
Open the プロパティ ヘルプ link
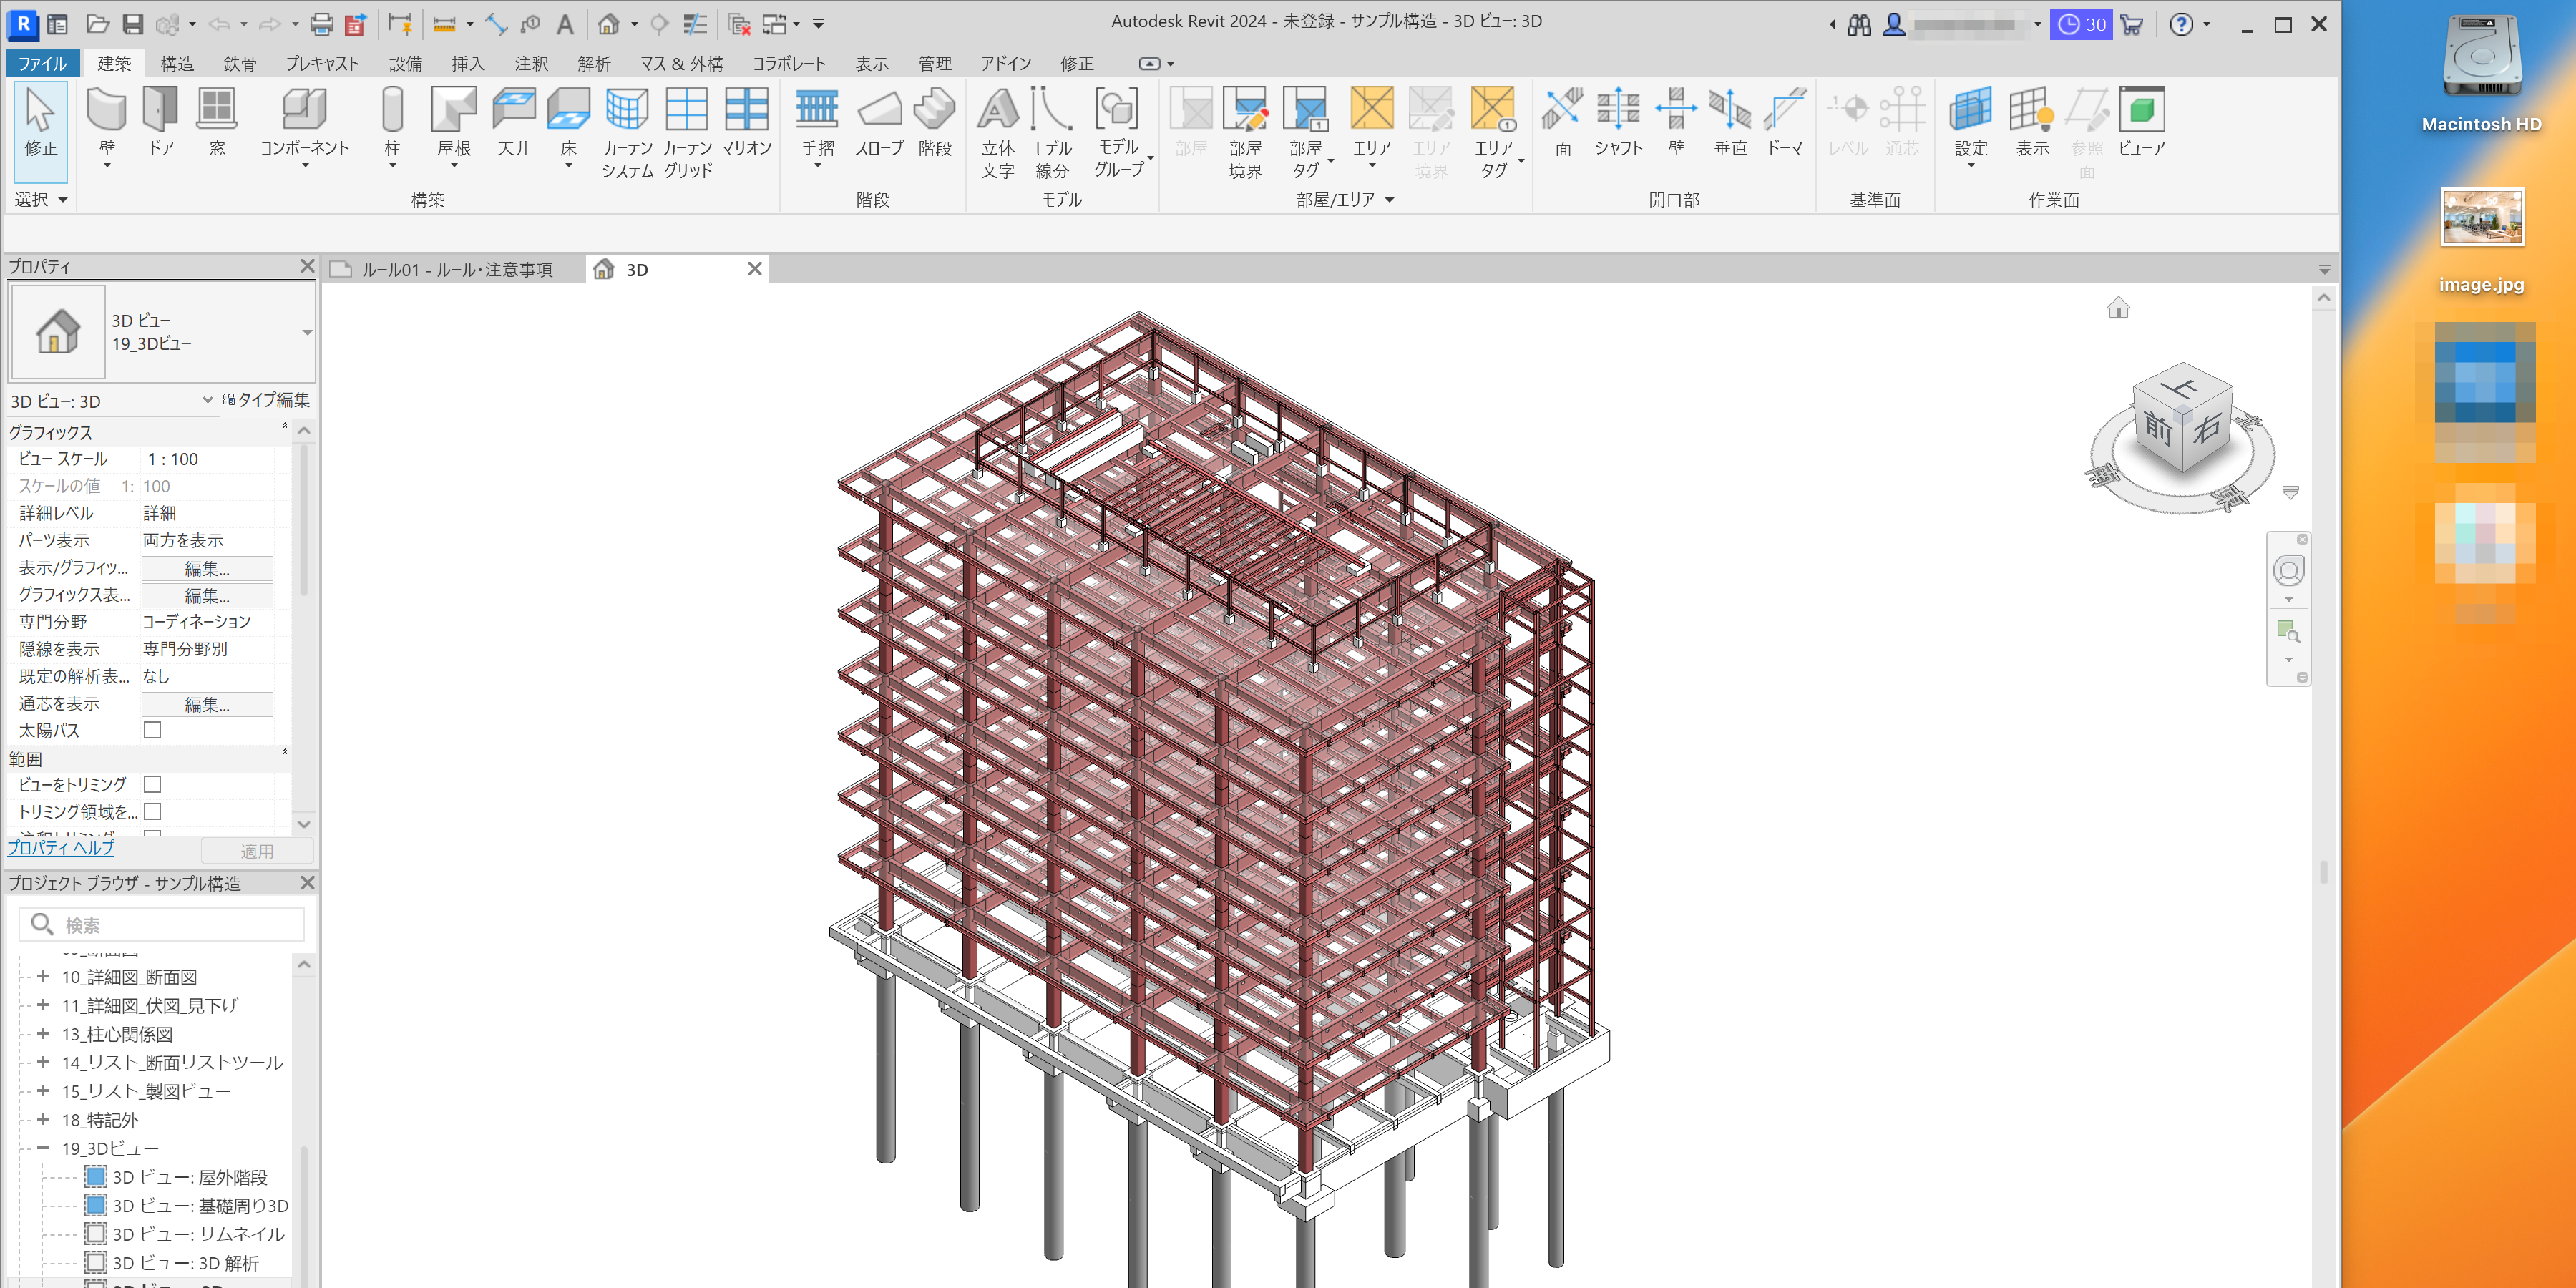pos(61,847)
